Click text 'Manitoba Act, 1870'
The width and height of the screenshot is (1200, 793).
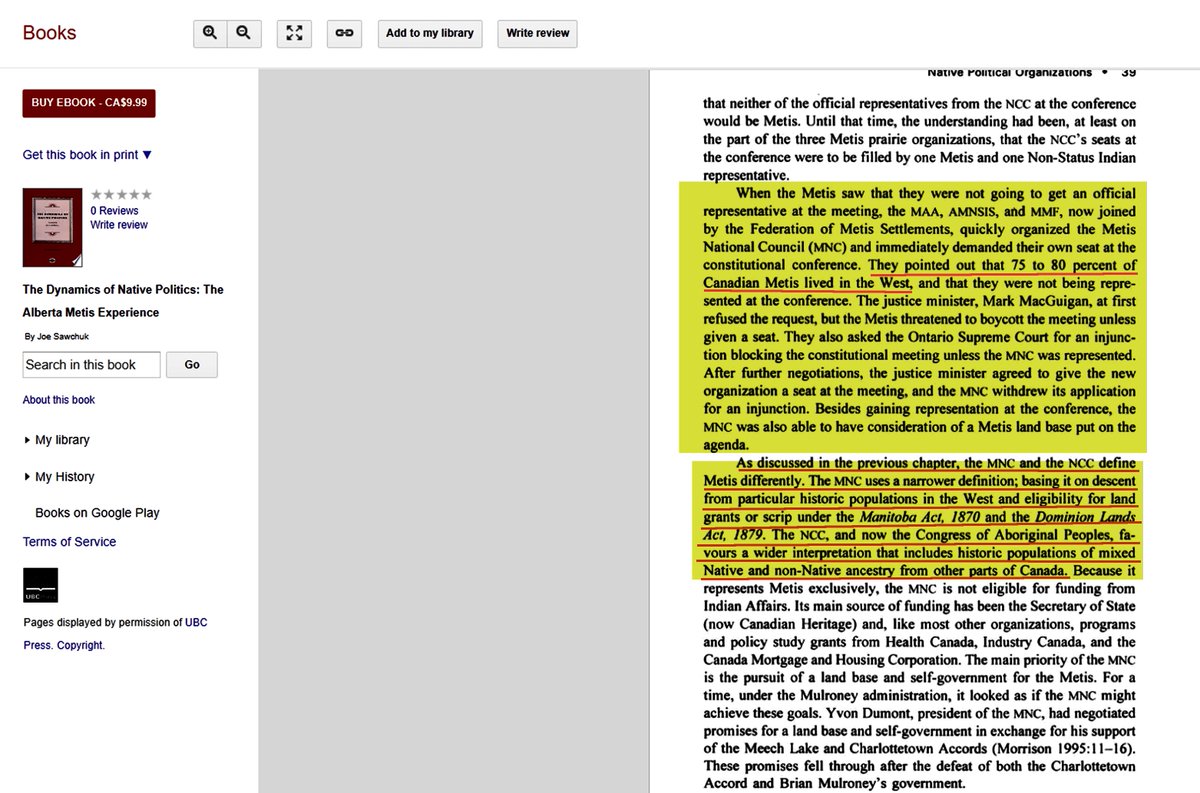[x=920, y=517]
